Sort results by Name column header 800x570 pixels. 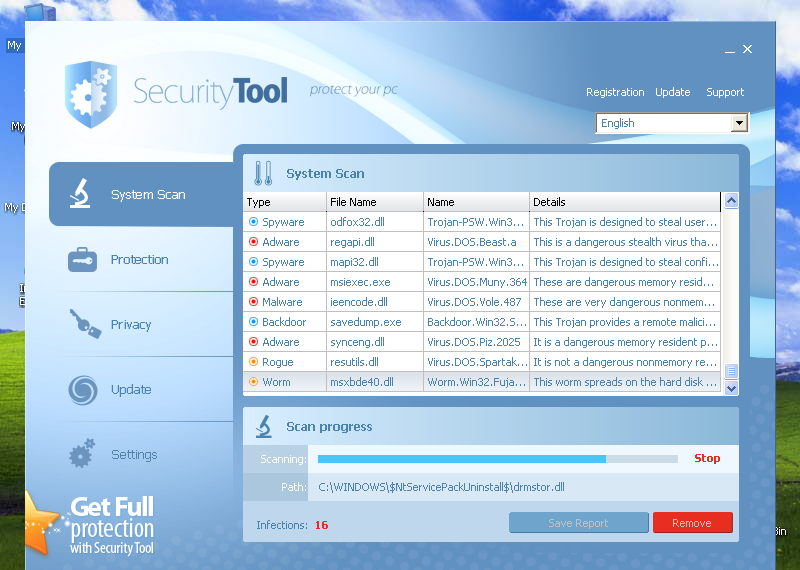point(477,202)
